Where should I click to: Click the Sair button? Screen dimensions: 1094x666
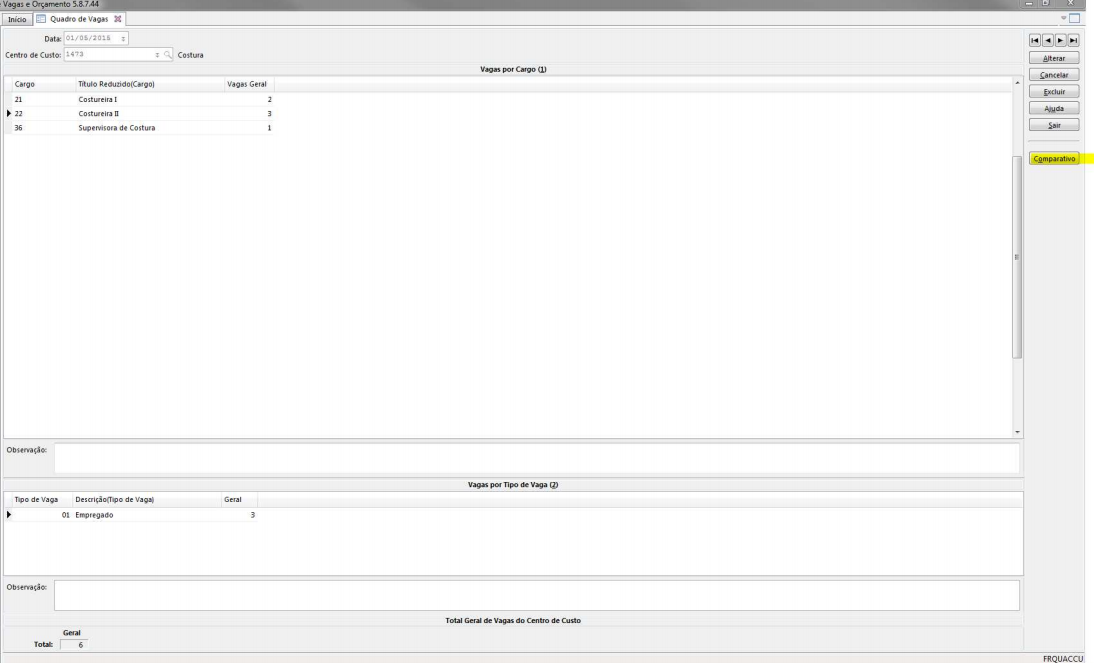1060,125
